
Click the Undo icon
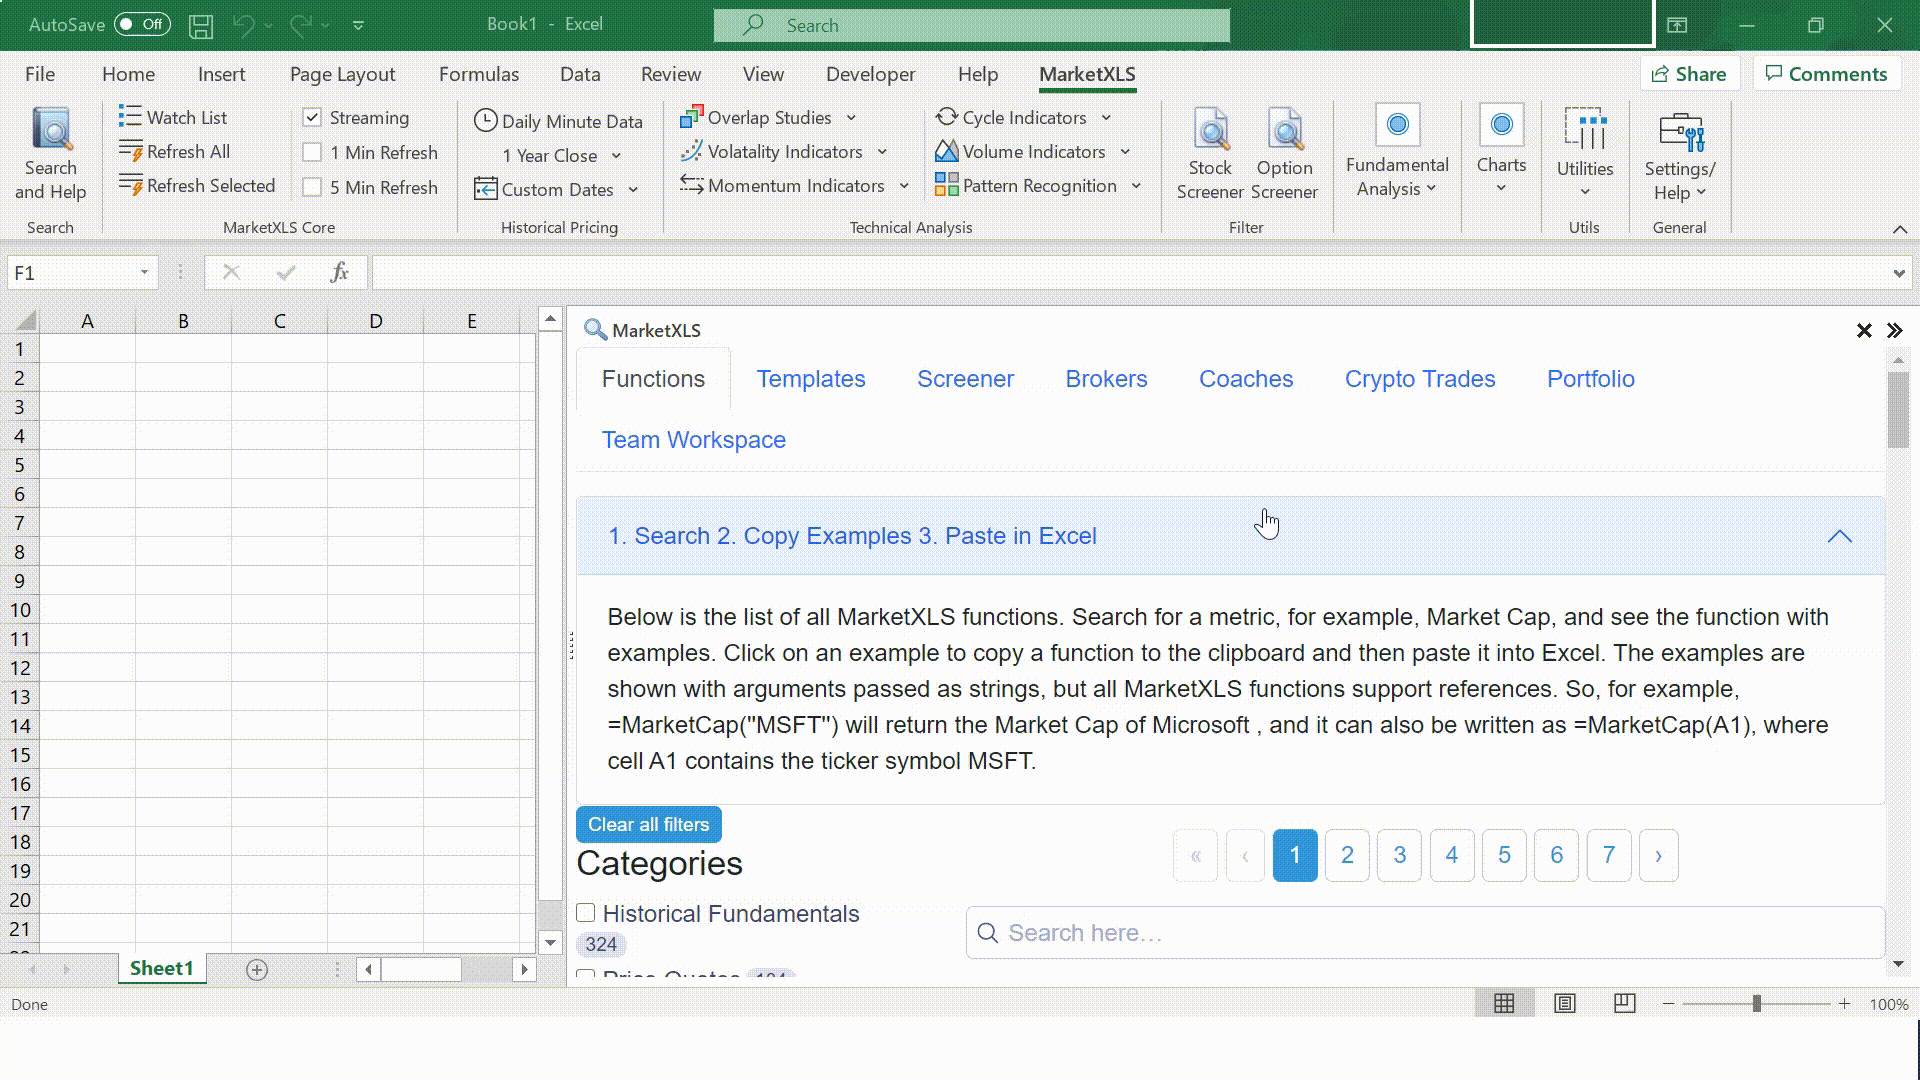[x=243, y=25]
